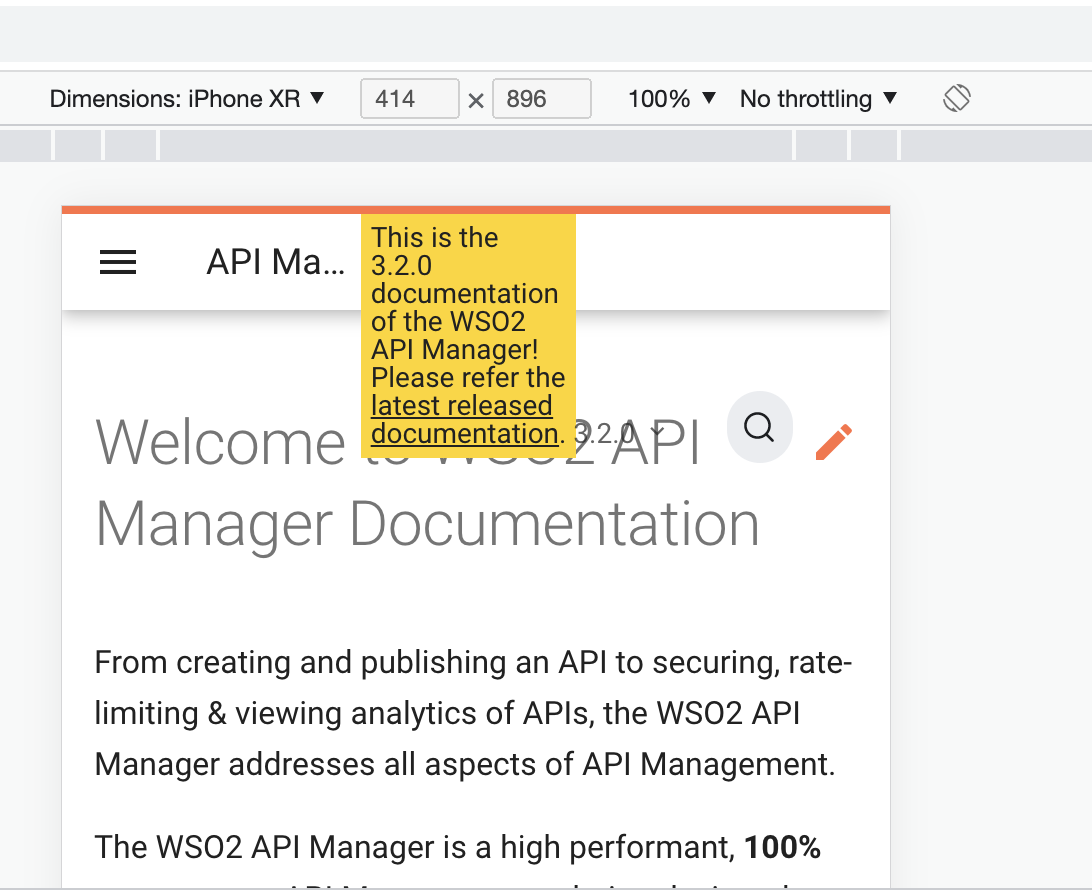The image size is (1092, 890).
Task: Open the hamburger navigation menu
Action: point(118,263)
